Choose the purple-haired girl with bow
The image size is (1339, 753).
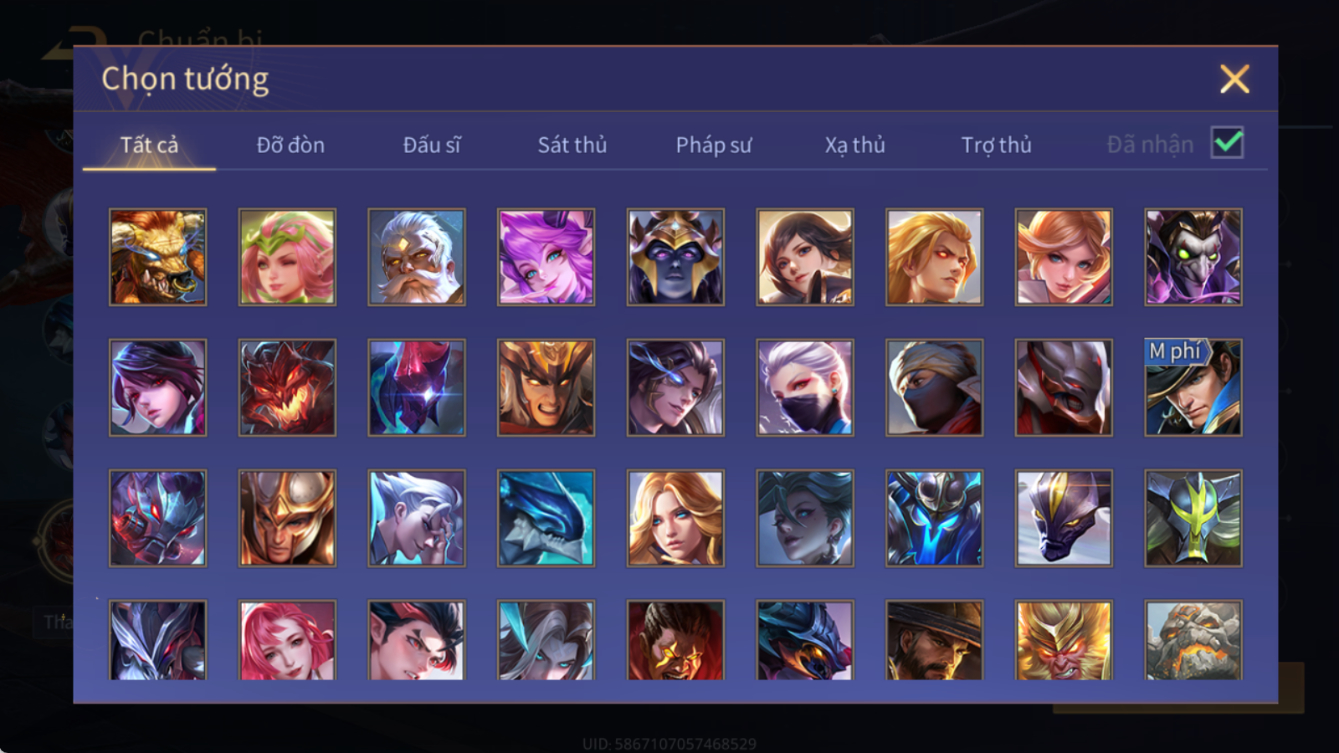pyautogui.click(x=546, y=257)
